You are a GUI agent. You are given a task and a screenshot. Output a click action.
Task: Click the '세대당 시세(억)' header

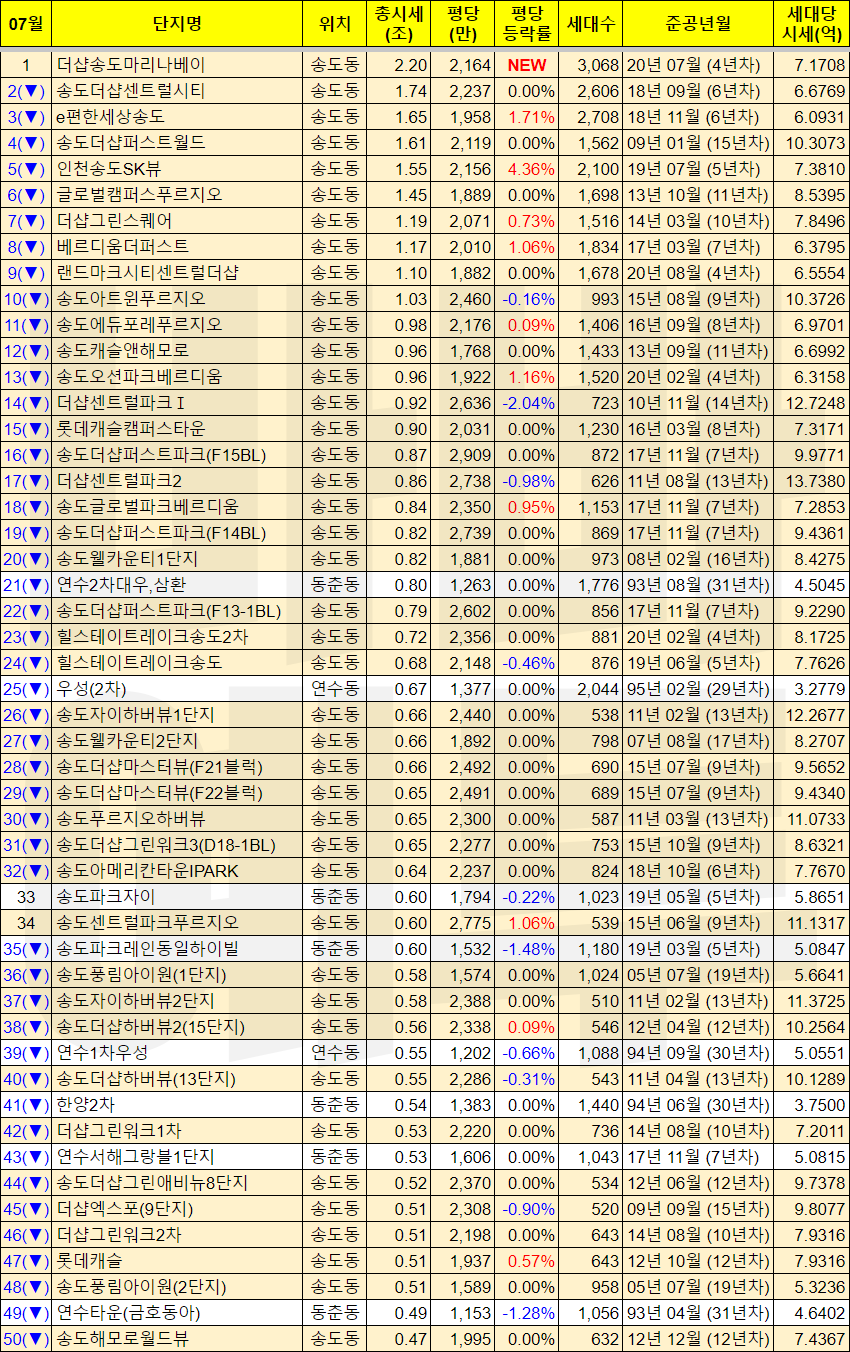(811, 24)
